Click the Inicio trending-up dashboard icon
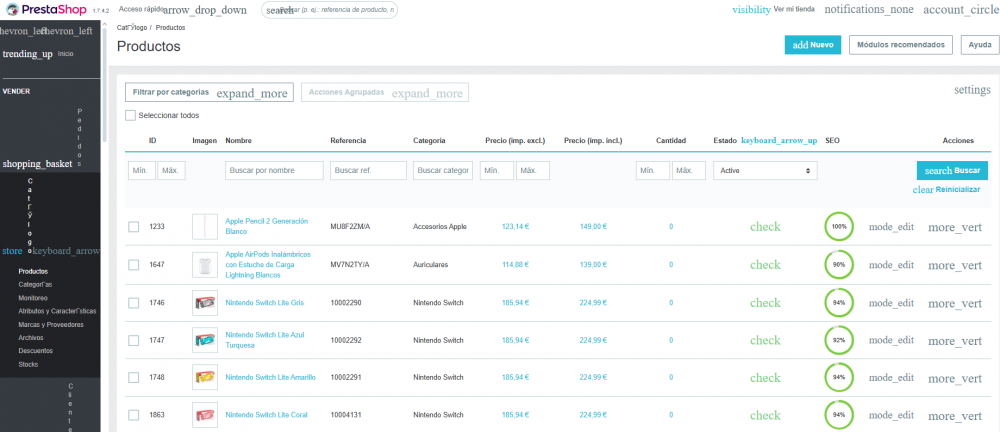The height and width of the screenshot is (432, 1000). coord(27,54)
